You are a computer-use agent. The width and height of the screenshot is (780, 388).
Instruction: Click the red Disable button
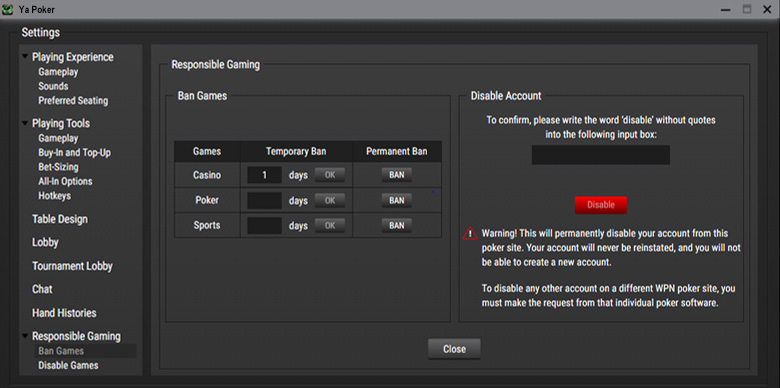pos(601,205)
